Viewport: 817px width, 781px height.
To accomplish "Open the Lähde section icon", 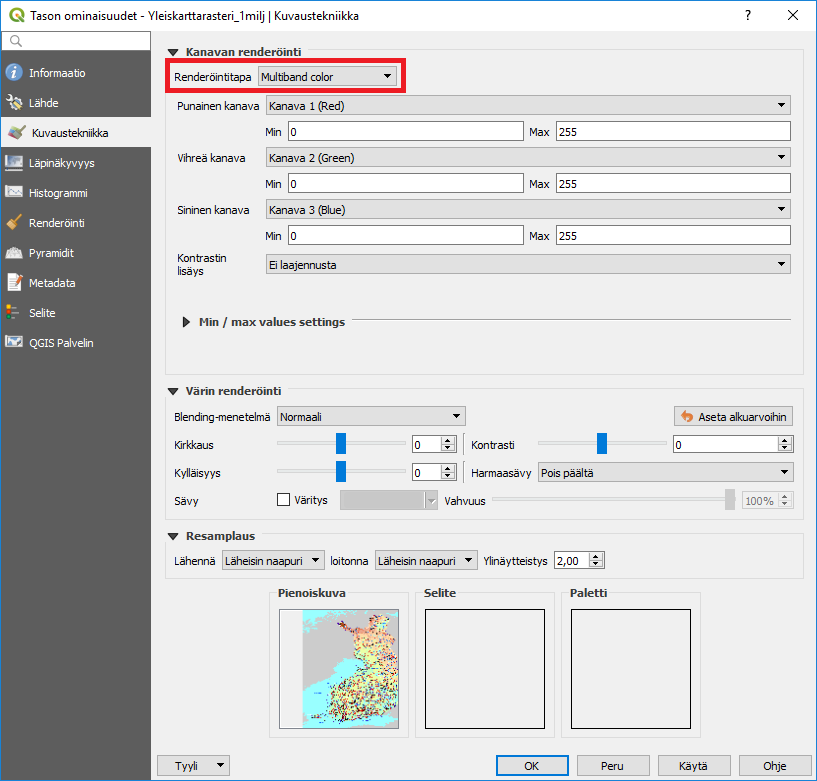I will click(14, 102).
